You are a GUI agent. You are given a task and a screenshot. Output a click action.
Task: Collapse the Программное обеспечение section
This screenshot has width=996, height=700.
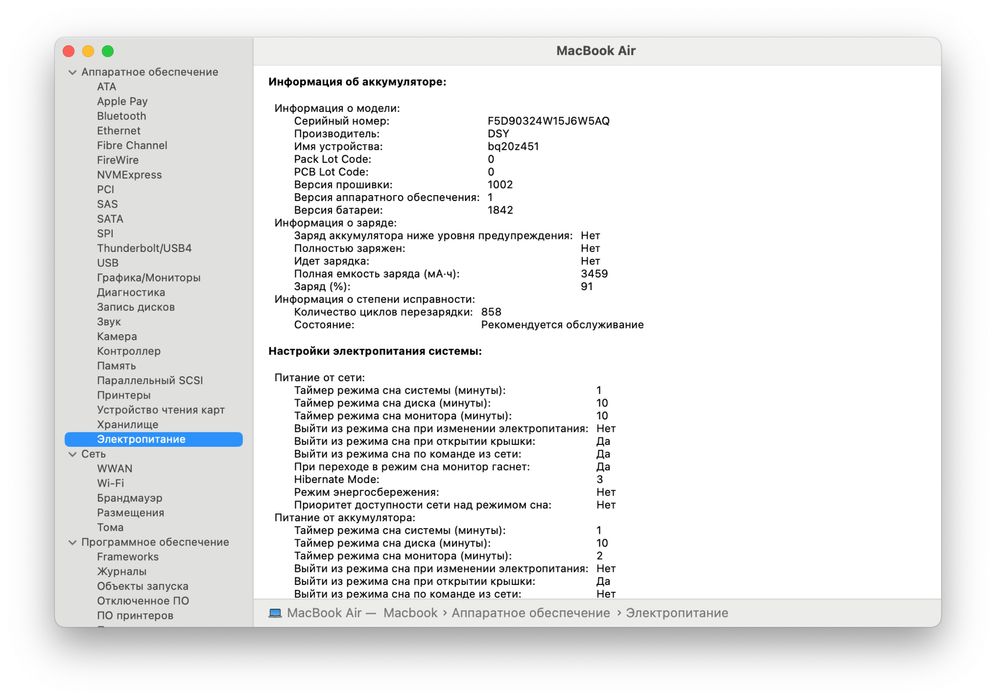[x=72, y=542]
